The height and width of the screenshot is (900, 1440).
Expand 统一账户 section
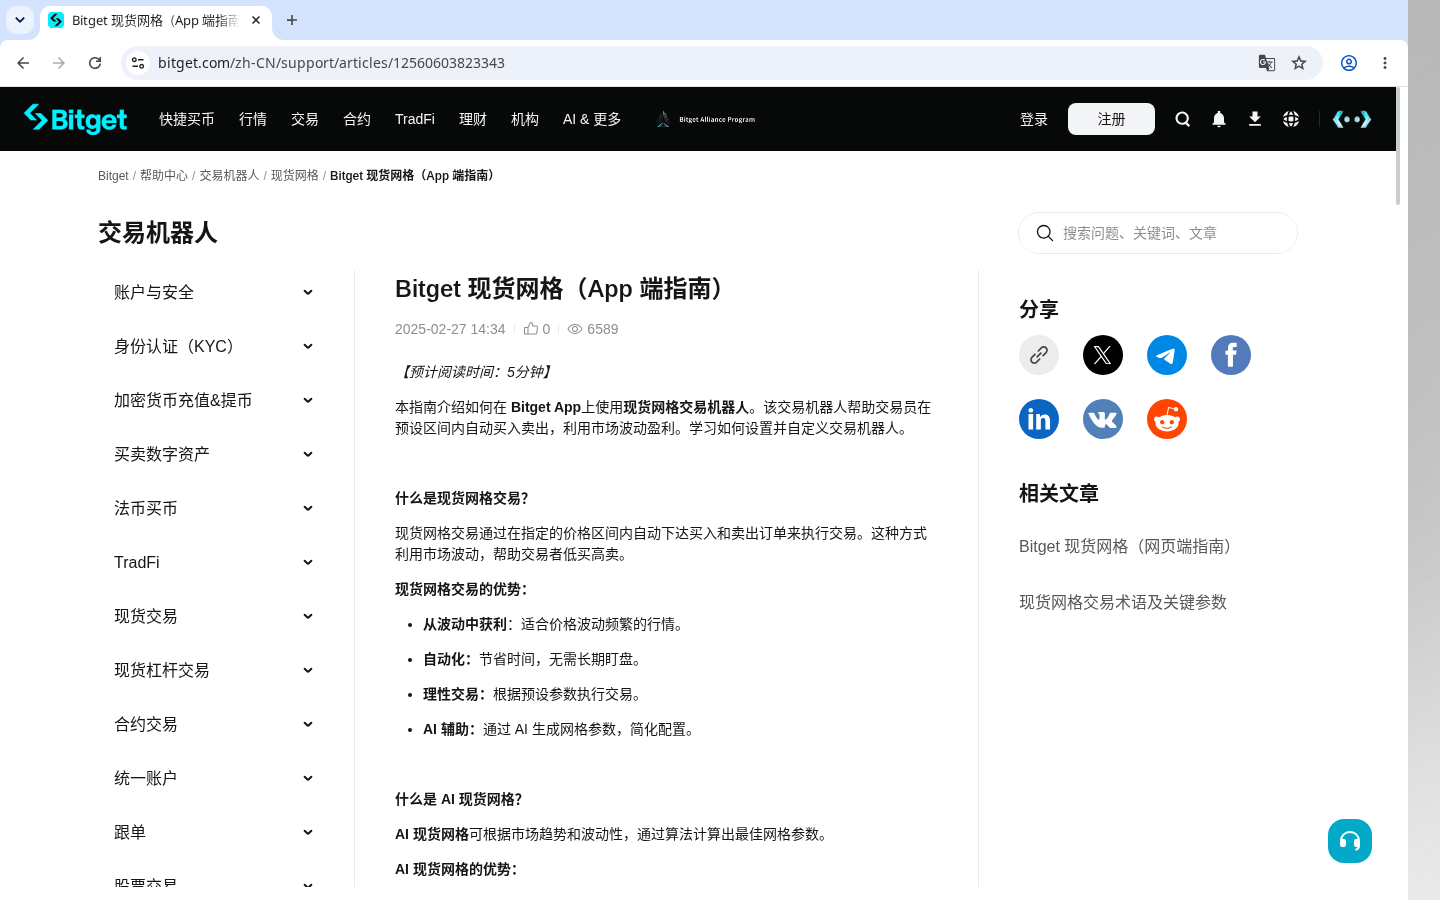[214, 778]
